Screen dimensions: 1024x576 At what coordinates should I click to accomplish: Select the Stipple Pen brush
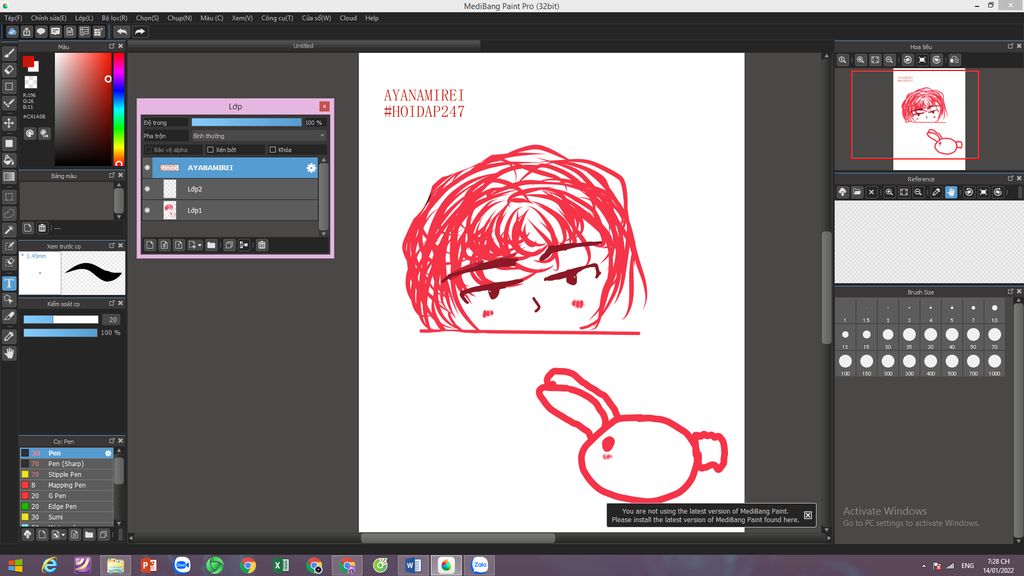[x=66, y=475]
